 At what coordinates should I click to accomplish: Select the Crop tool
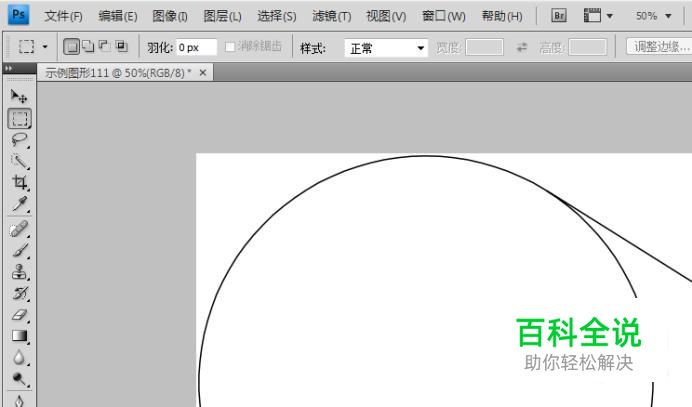click(x=19, y=182)
